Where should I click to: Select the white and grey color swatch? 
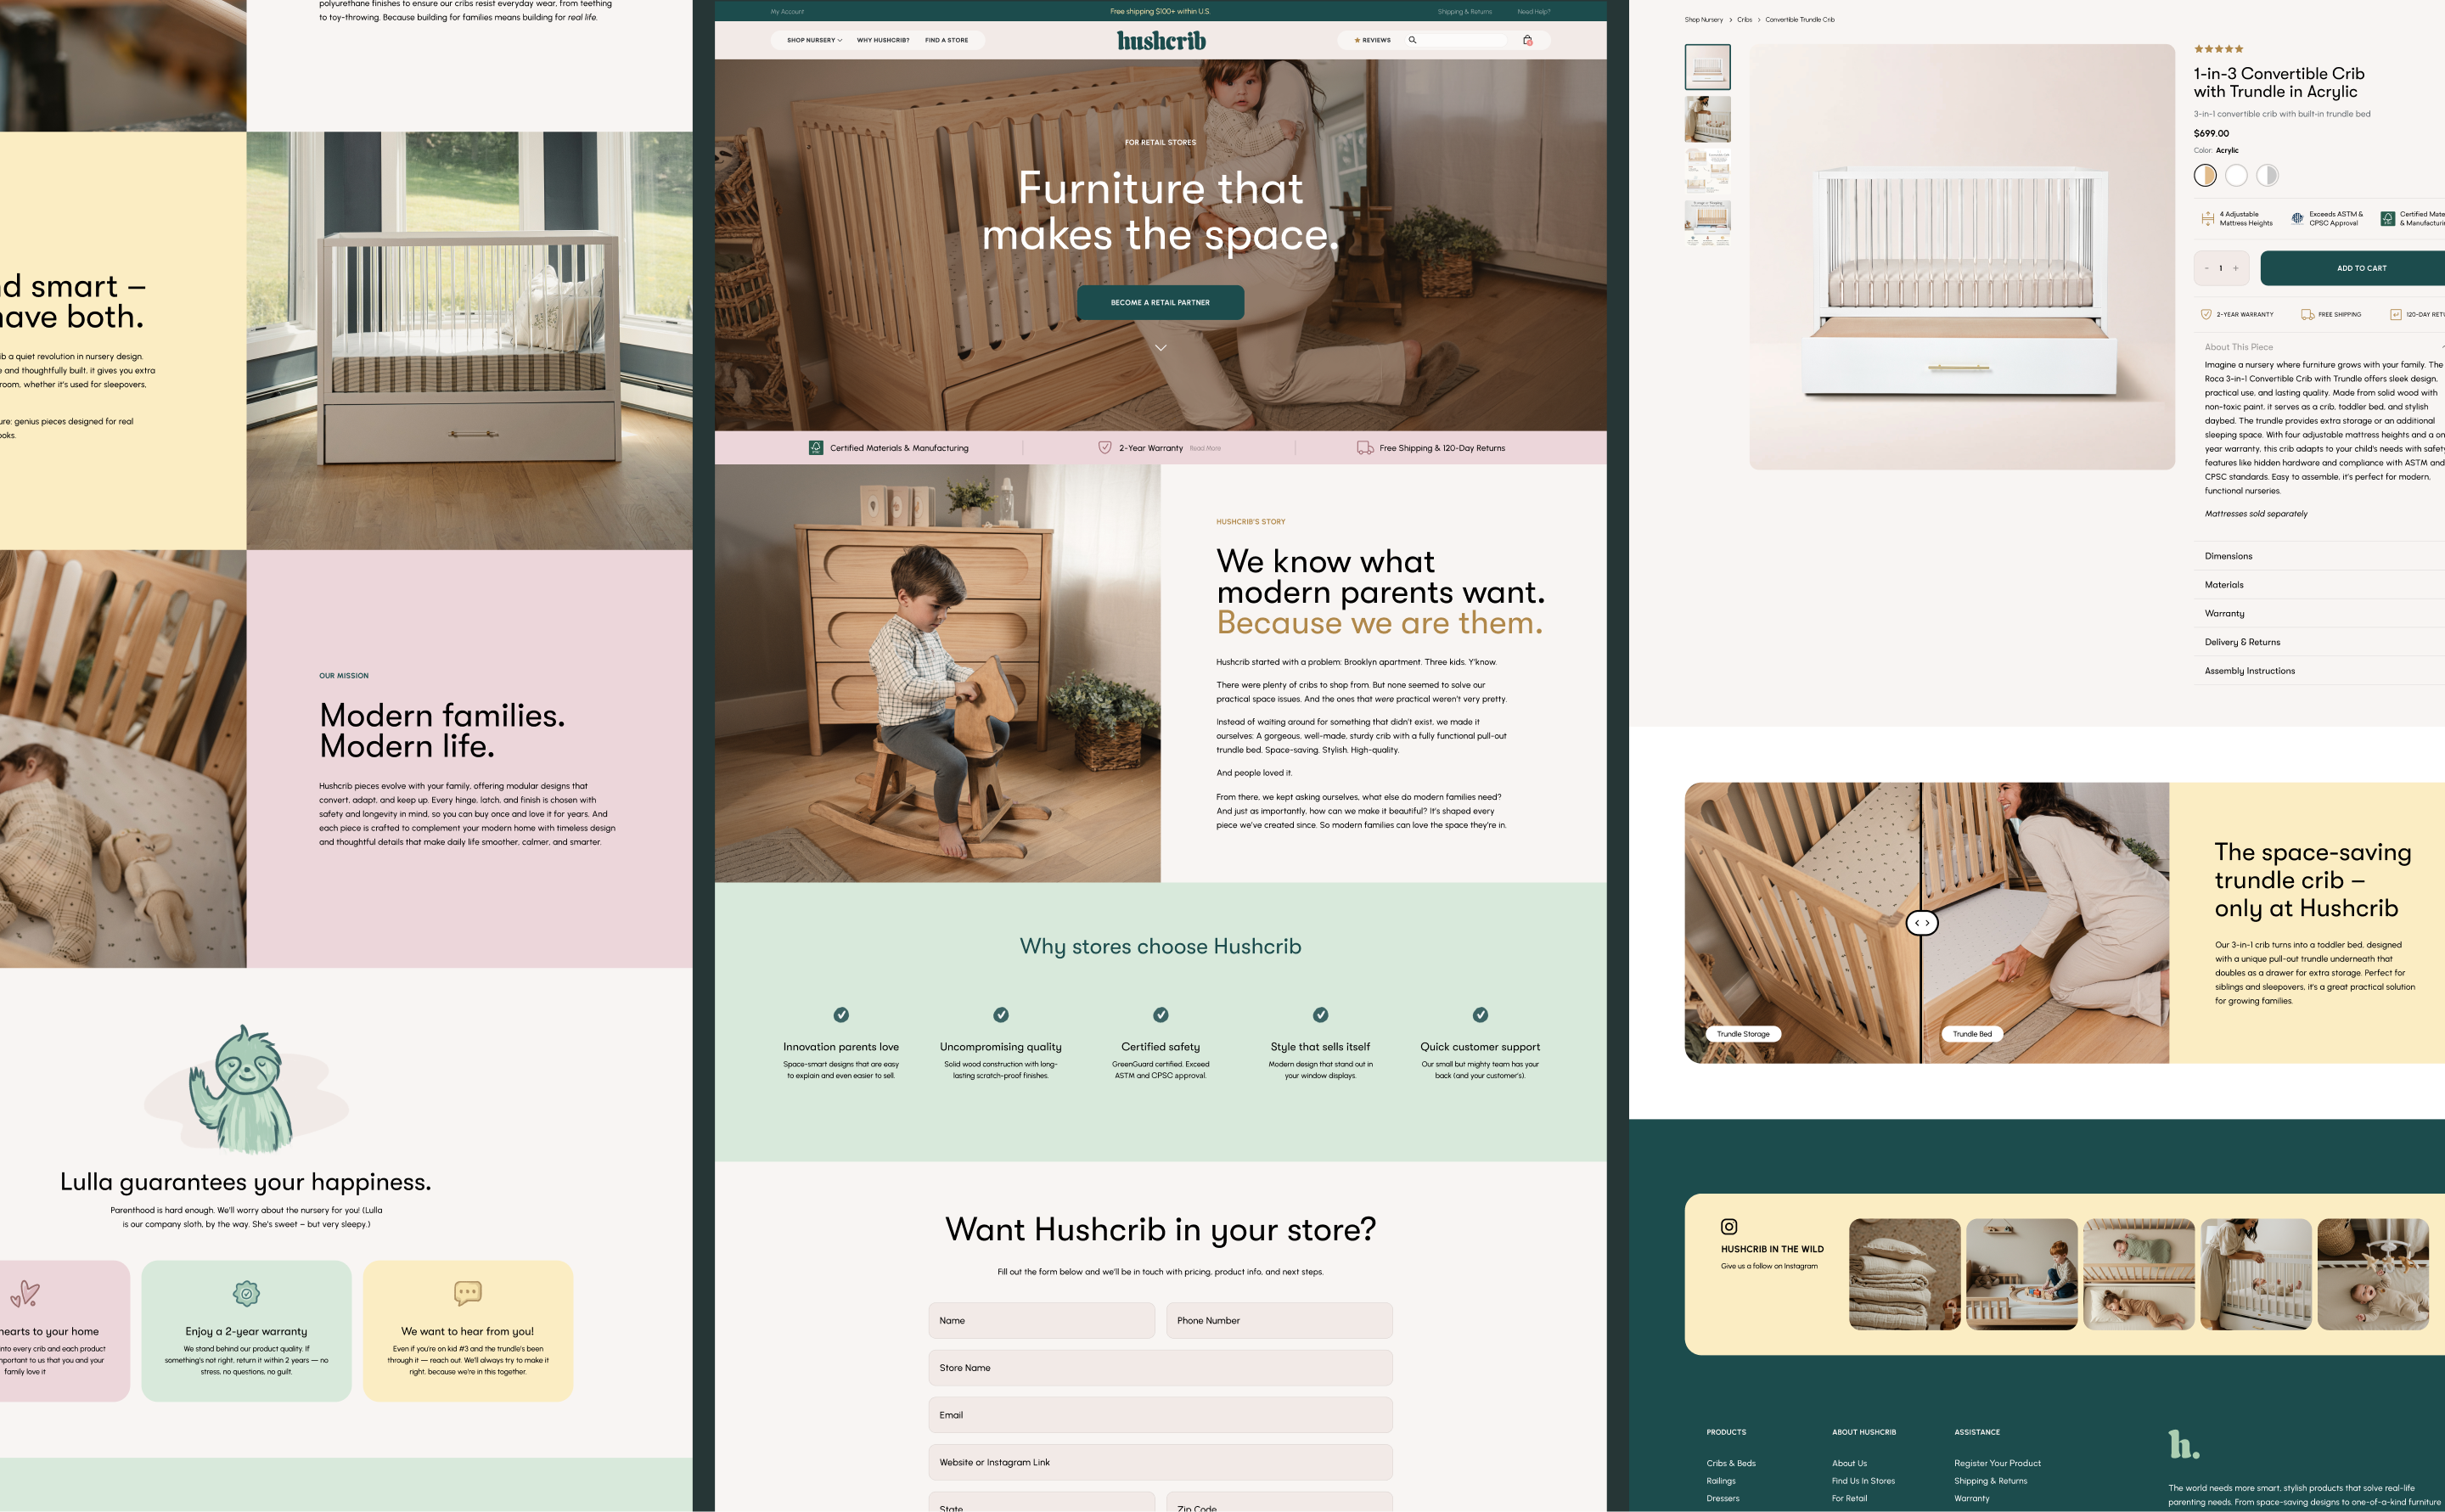click(x=2267, y=176)
